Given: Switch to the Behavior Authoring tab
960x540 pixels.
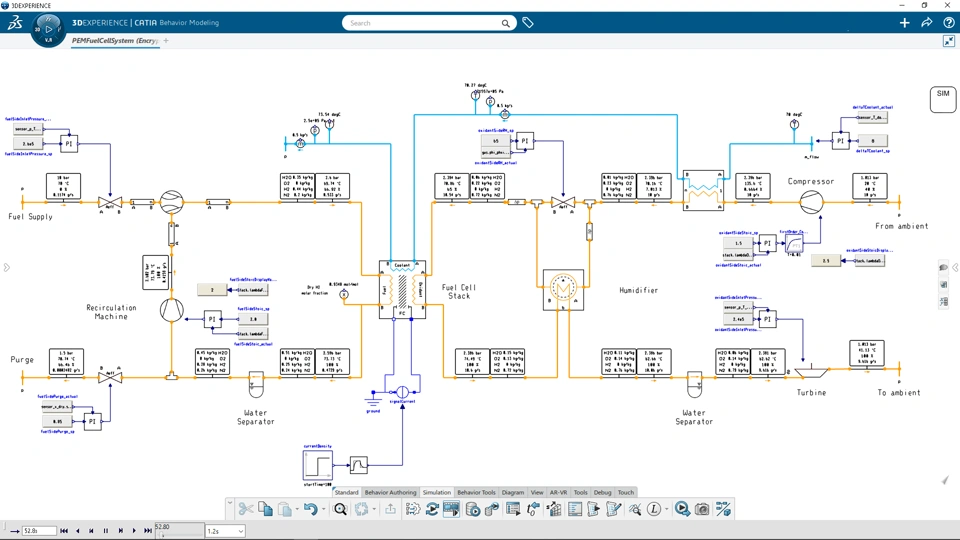Looking at the screenshot, I should [390, 492].
